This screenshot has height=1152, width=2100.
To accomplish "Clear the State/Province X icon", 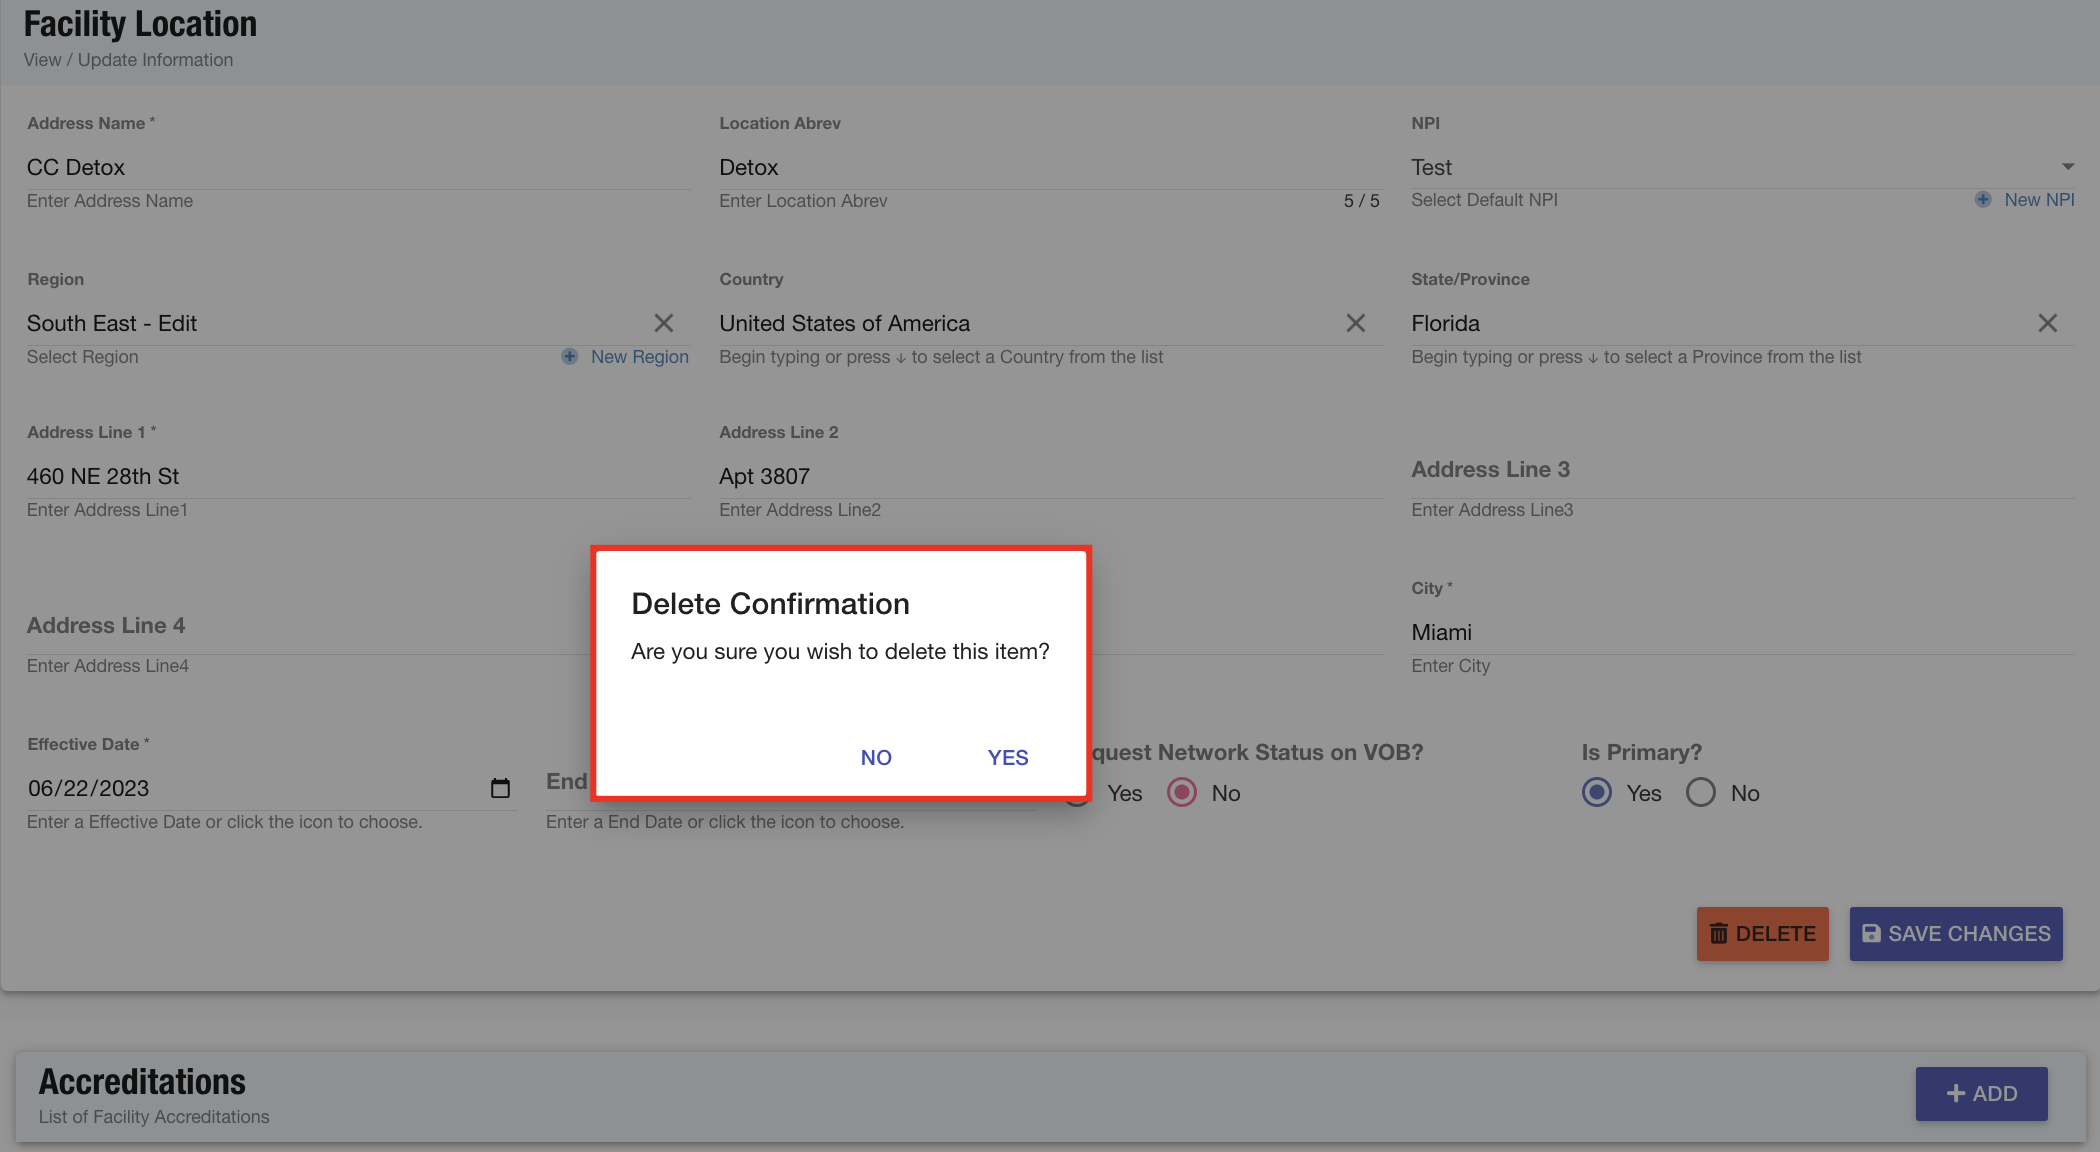I will coord(2047,323).
